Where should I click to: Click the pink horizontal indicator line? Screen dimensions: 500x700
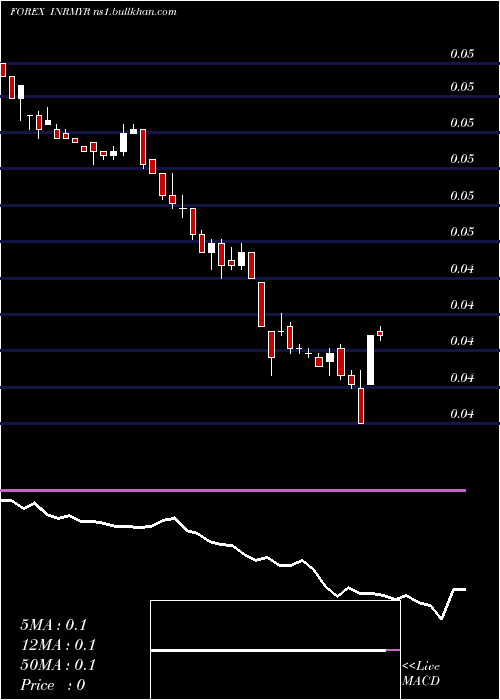(x=233, y=491)
